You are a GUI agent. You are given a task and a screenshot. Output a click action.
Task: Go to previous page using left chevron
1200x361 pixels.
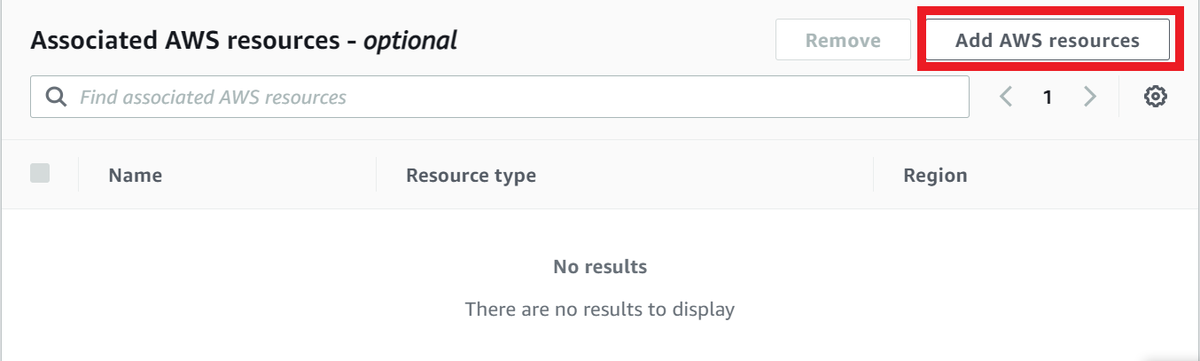1007,97
